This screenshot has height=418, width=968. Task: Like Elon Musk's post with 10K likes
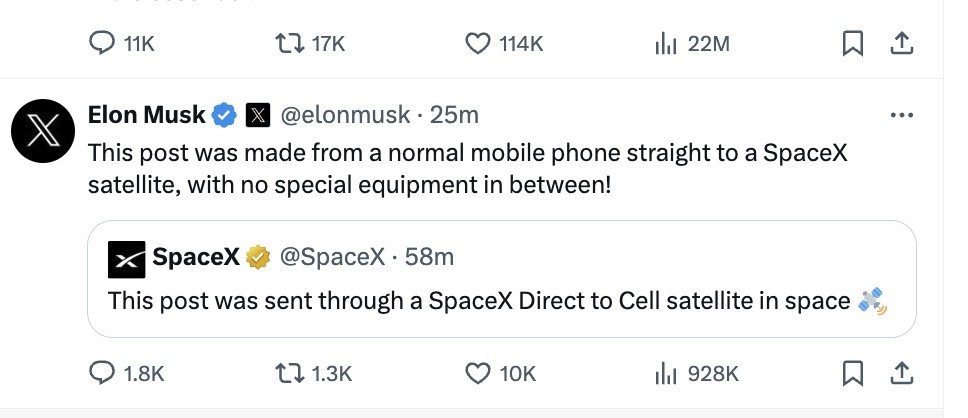tap(480, 374)
